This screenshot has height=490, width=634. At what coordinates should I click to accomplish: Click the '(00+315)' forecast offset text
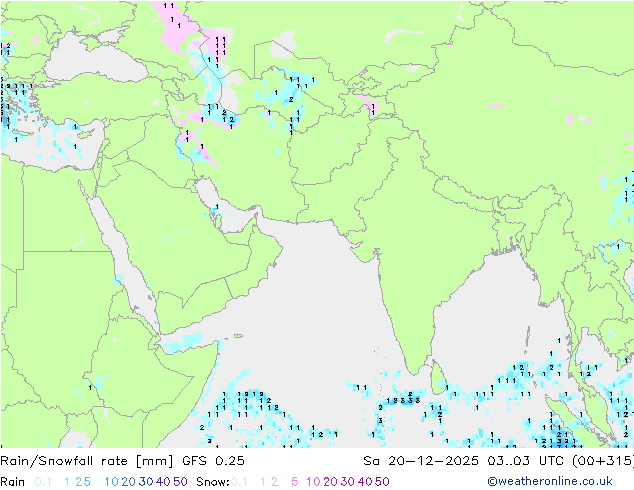point(603,461)
